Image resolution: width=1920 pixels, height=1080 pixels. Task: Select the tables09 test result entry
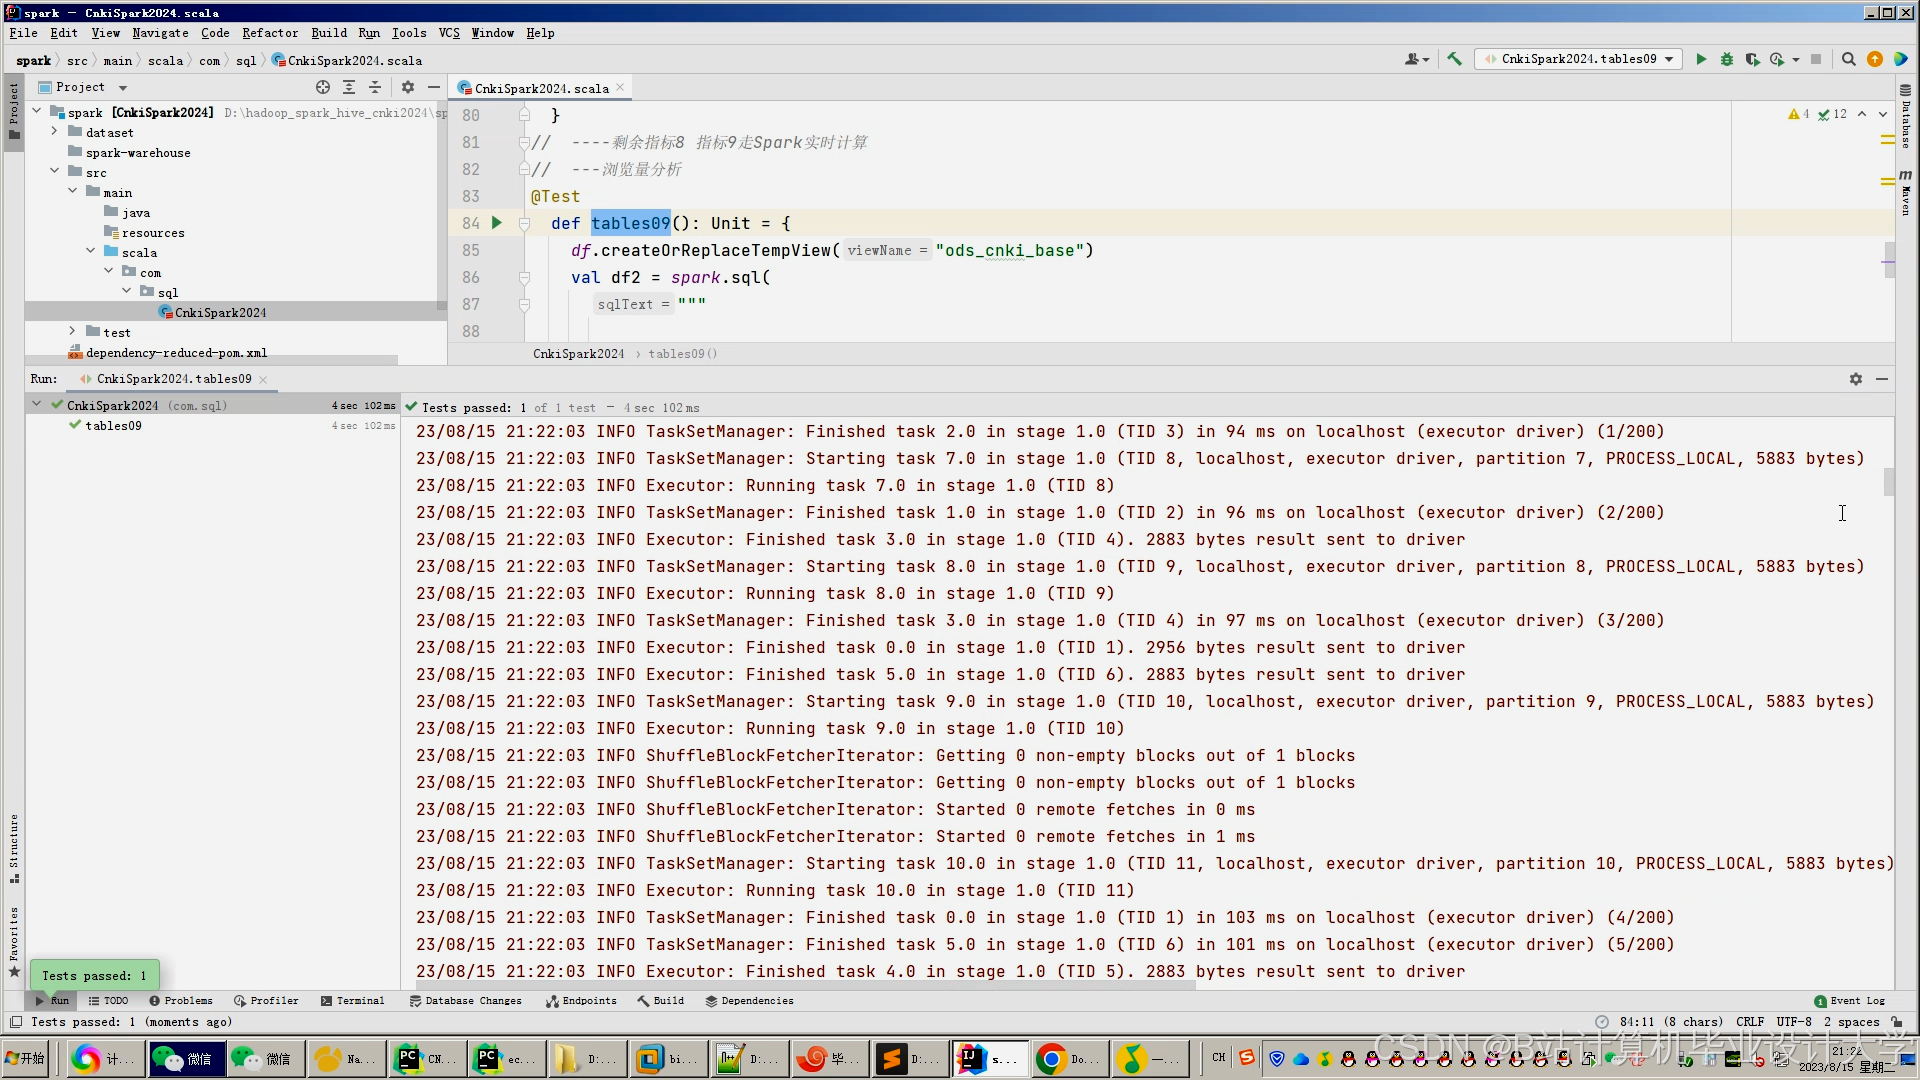point(113,425)
